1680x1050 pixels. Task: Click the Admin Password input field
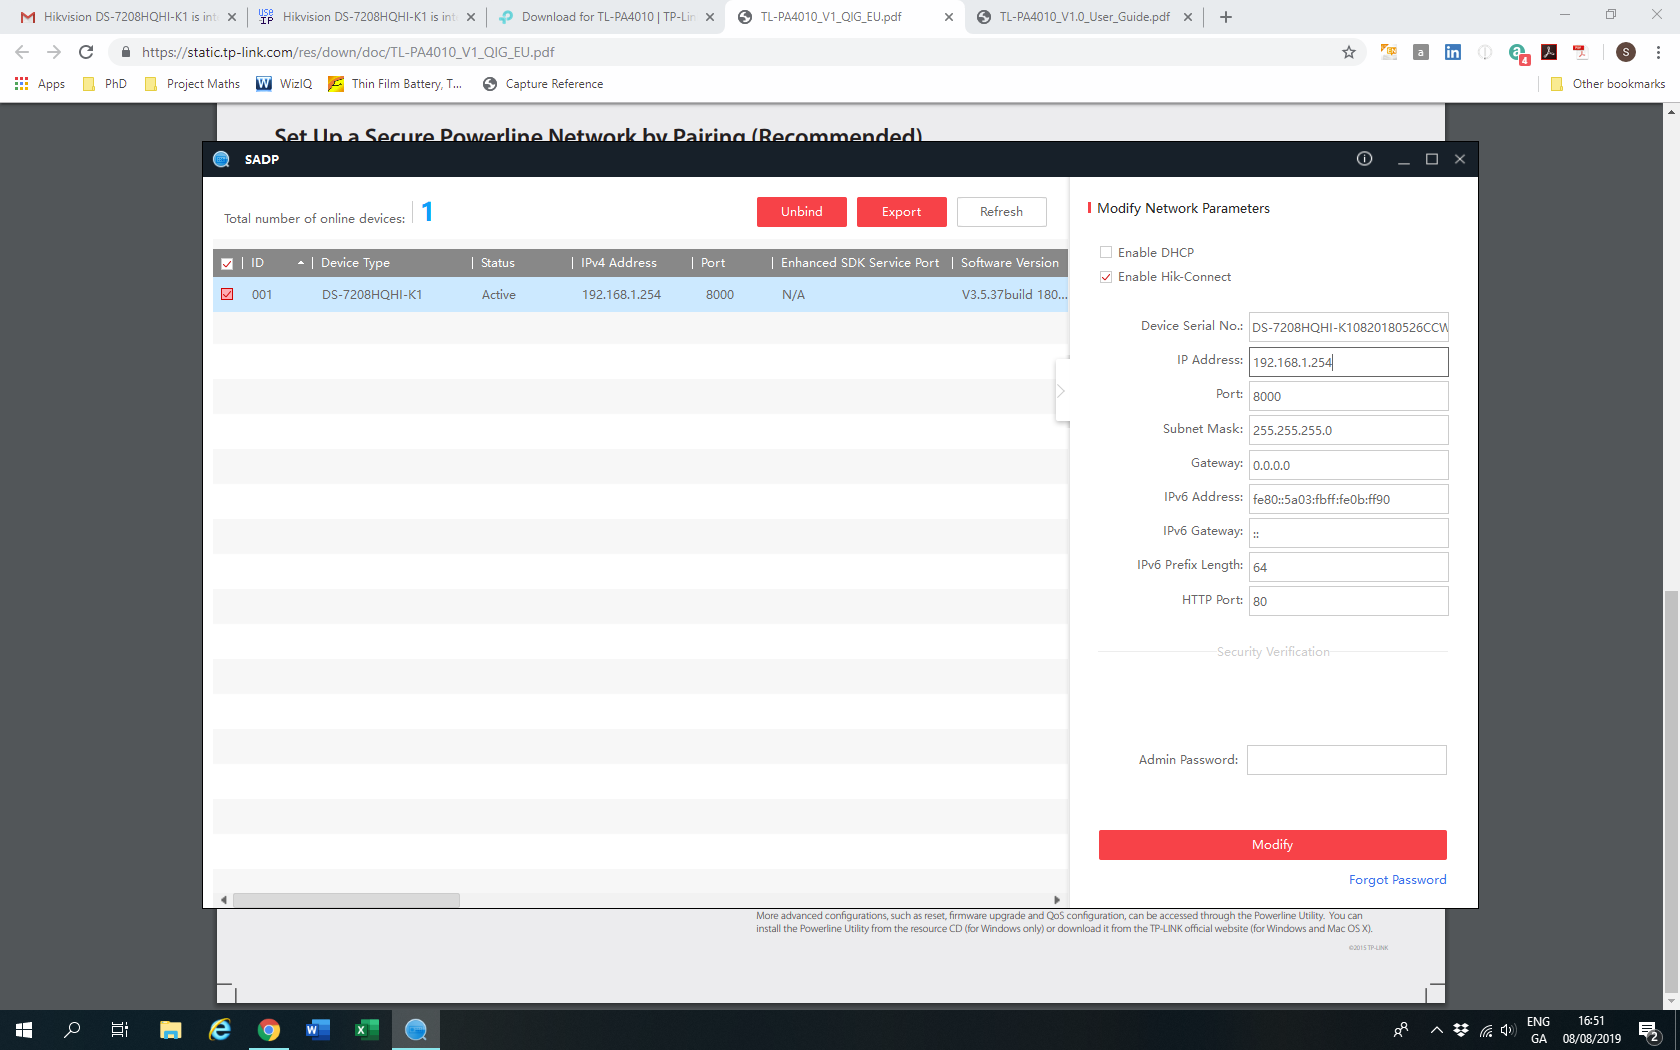click(x=1346, y=760)
